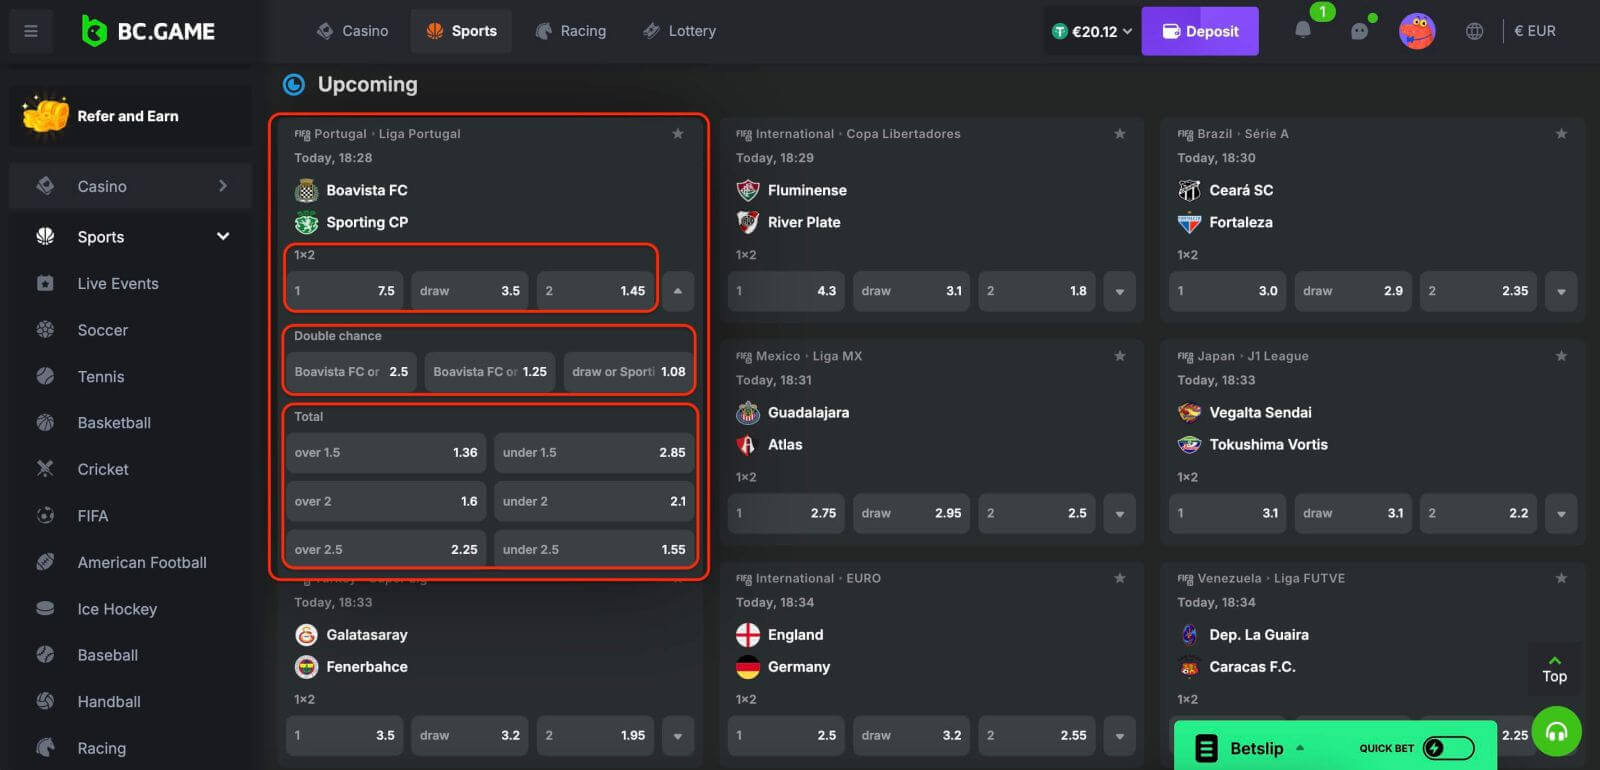Switch to the Sports top tab
The height and width of the screenshot is (770, 1600).
point(461,31)
